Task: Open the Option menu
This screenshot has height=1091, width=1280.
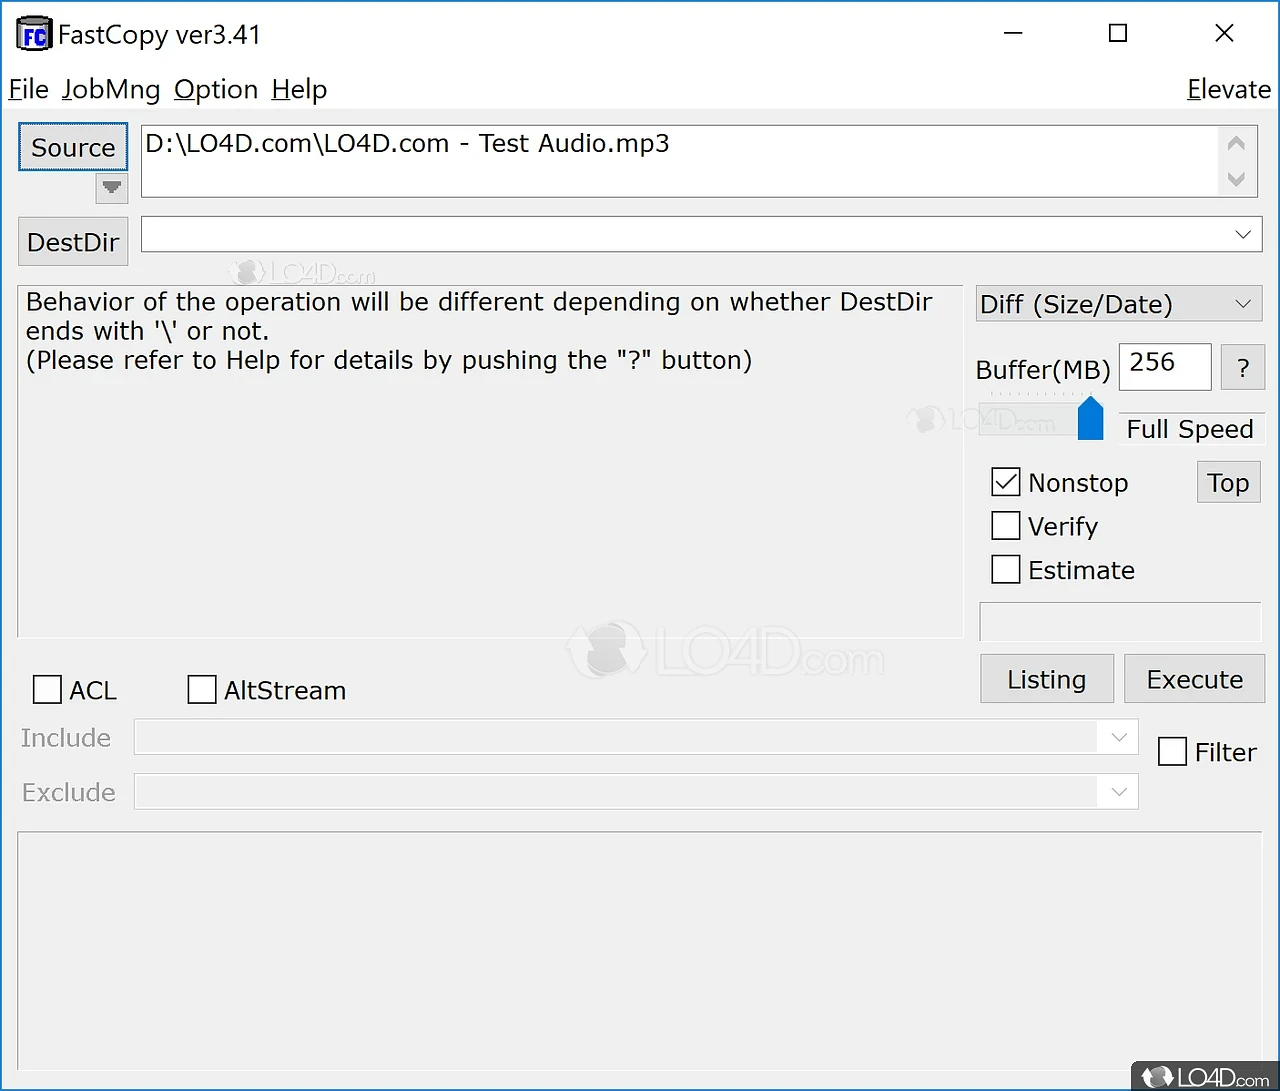Action: click(216, 90)
